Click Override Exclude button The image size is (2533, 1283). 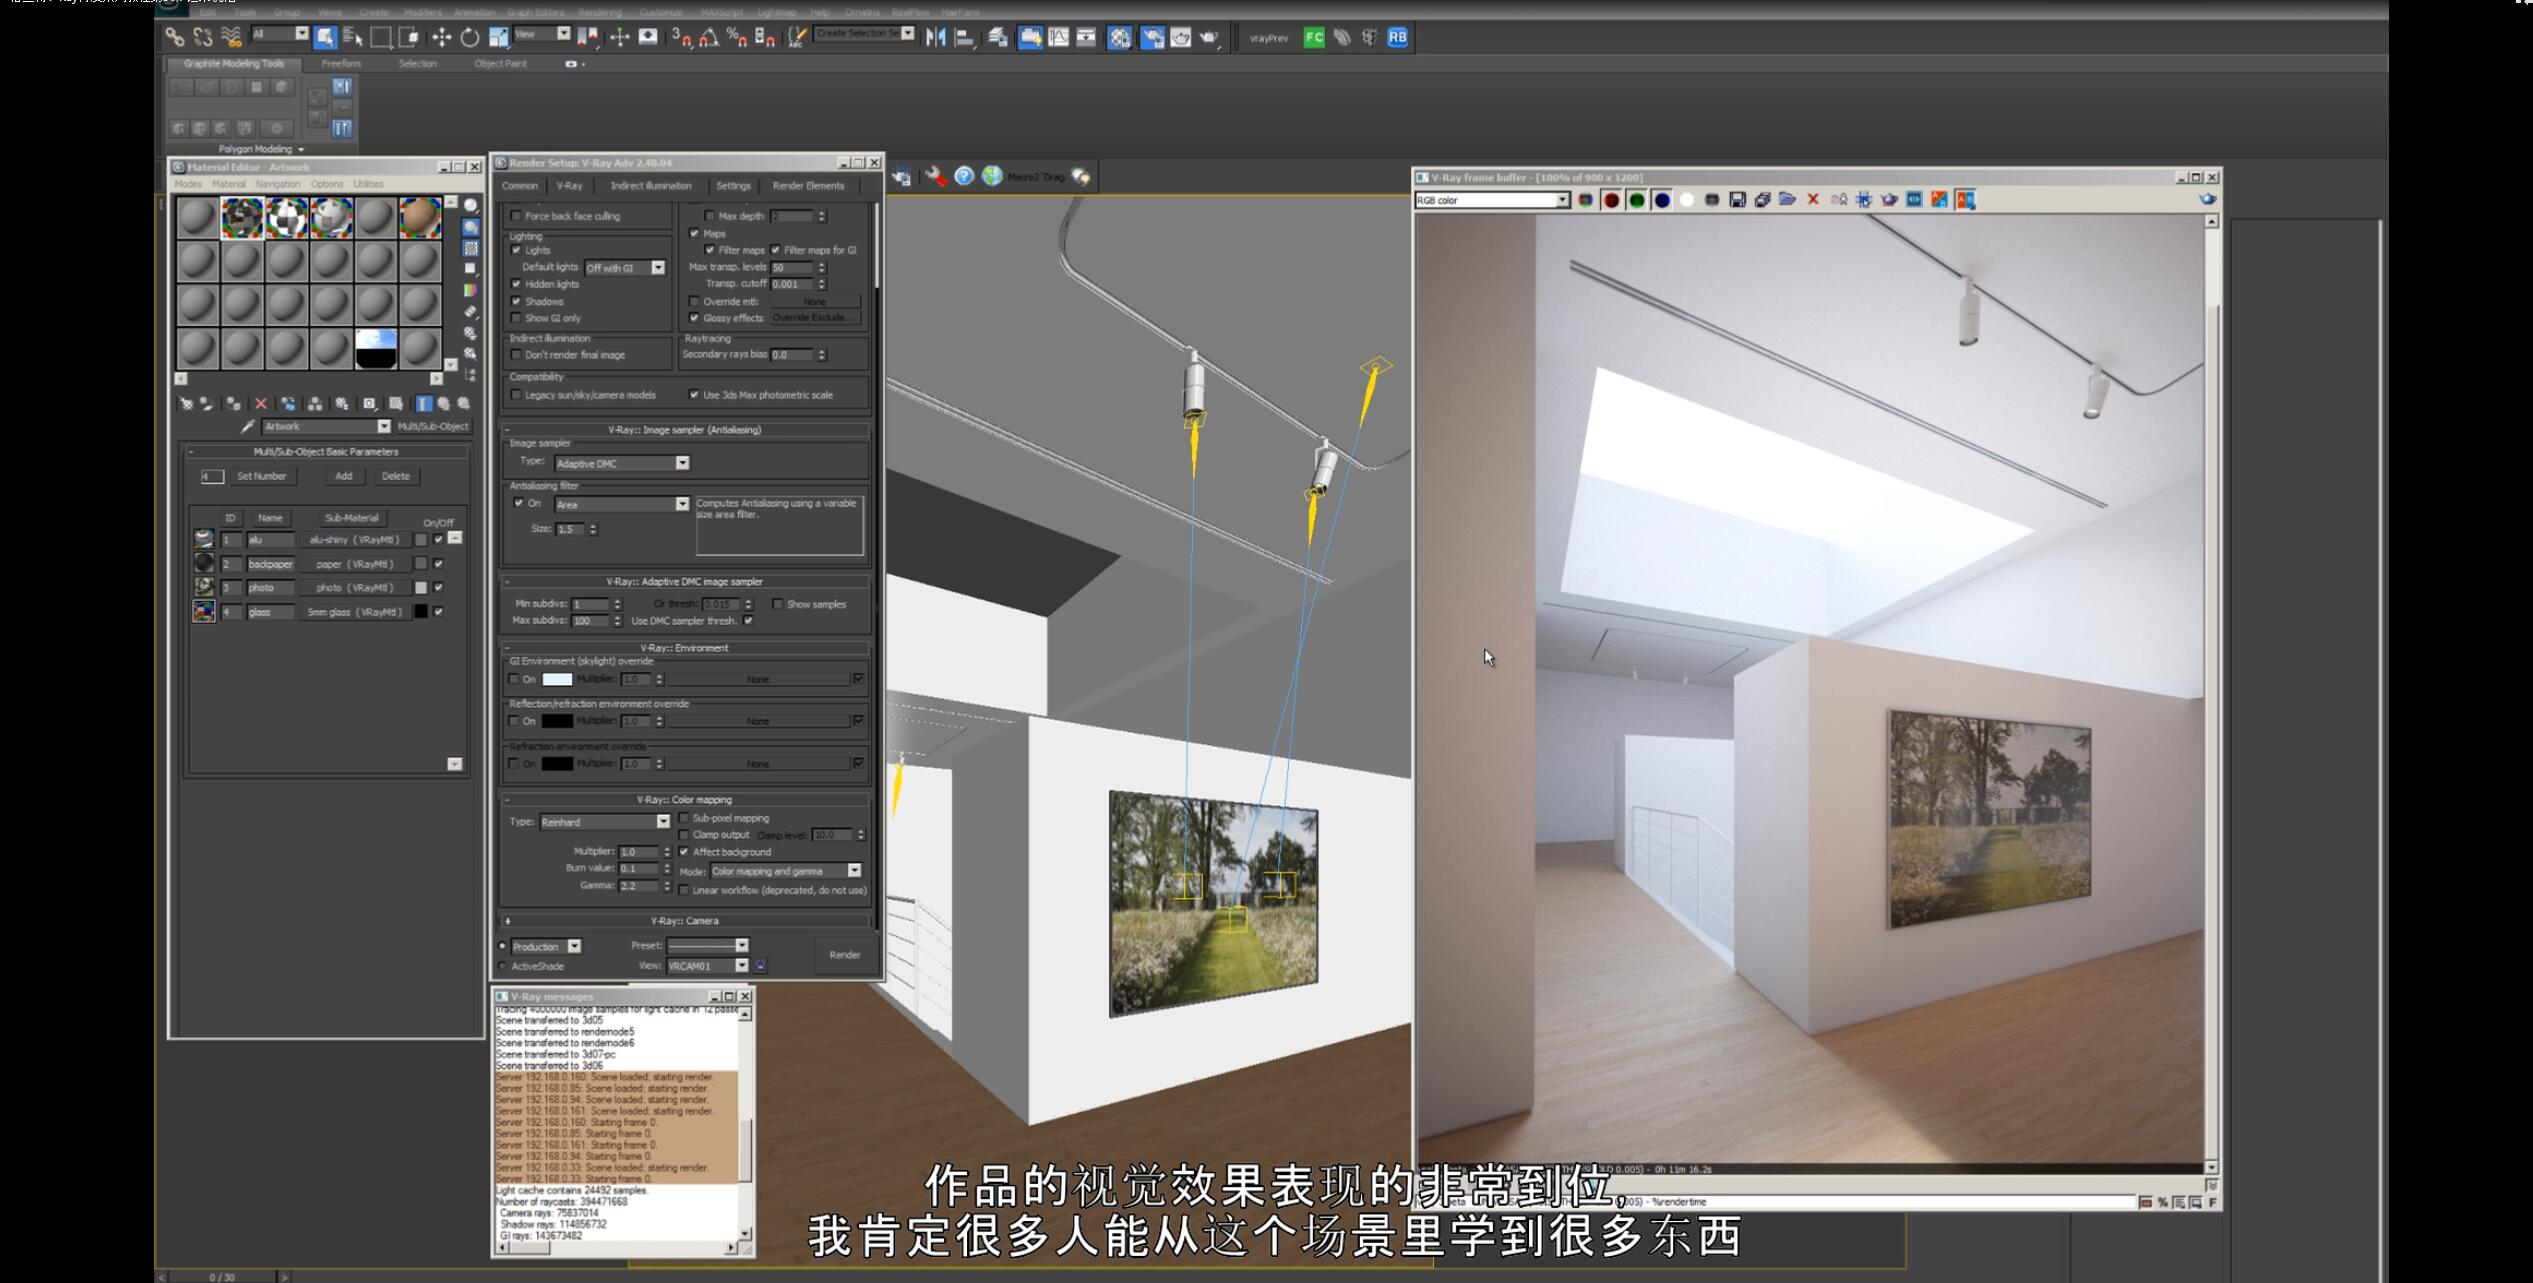[815, 318]
